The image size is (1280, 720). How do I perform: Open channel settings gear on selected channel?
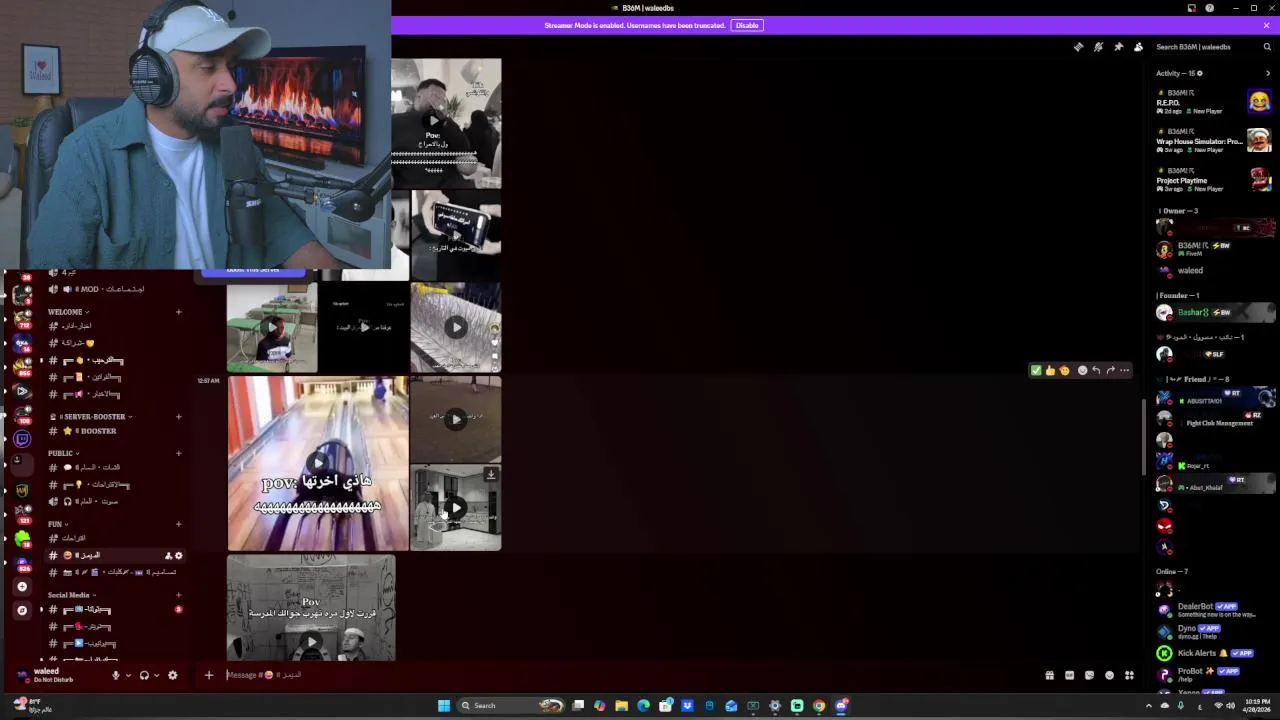[x=179, y=555]
